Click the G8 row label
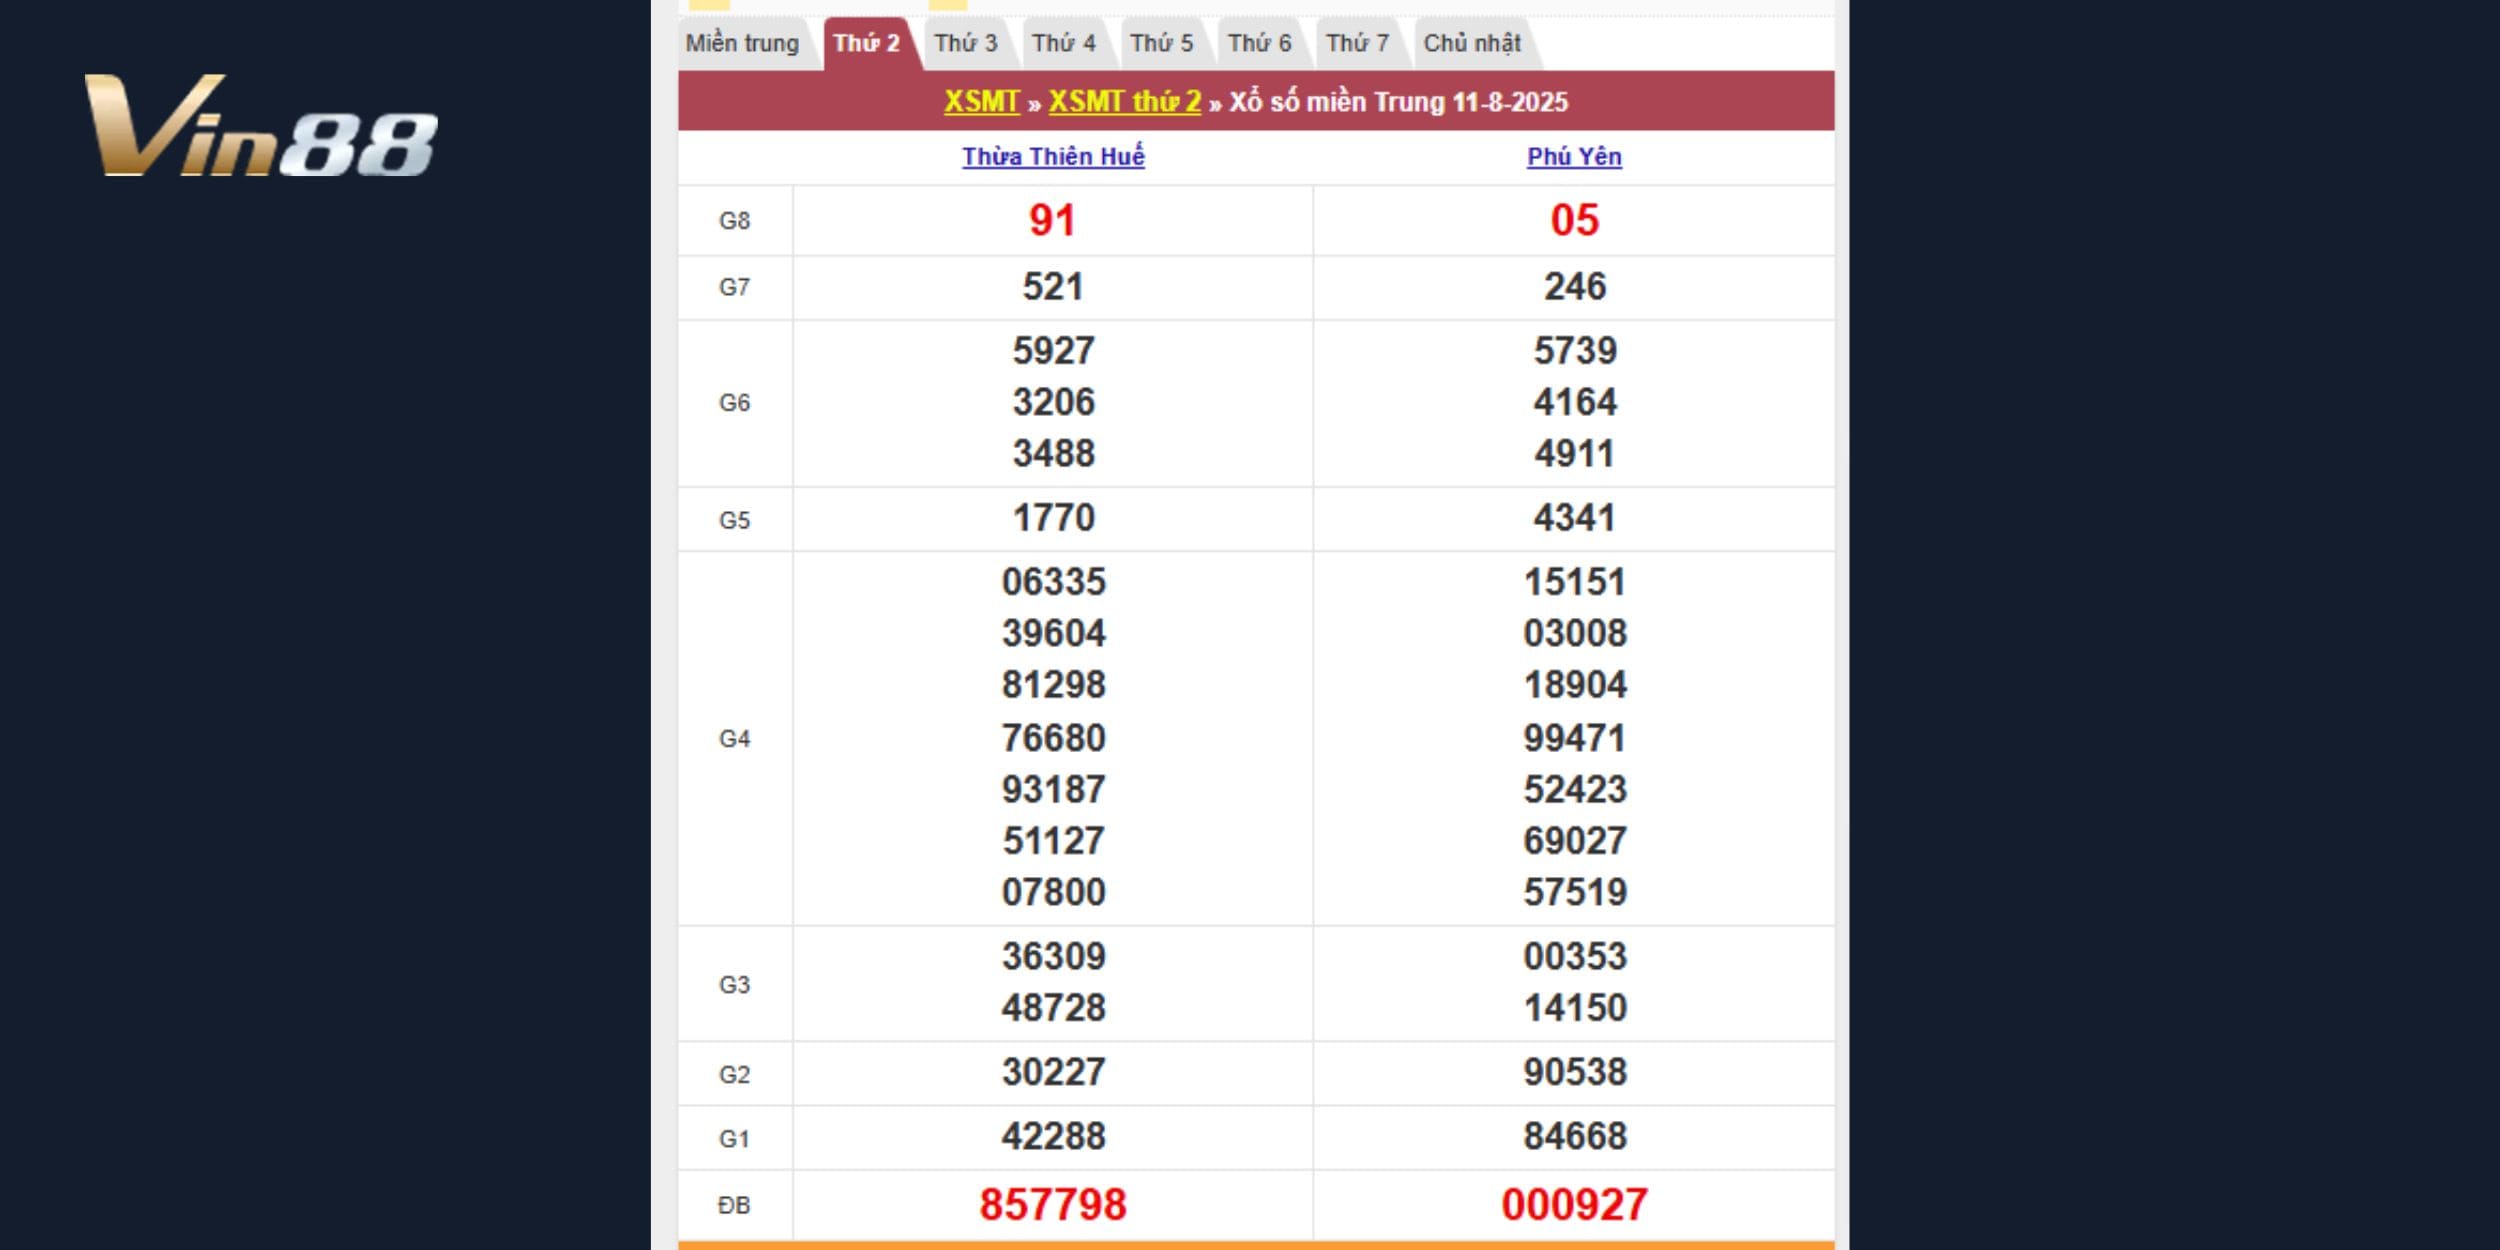The width and height of the screenshot is (2500, 1250). tap(734, 221)
